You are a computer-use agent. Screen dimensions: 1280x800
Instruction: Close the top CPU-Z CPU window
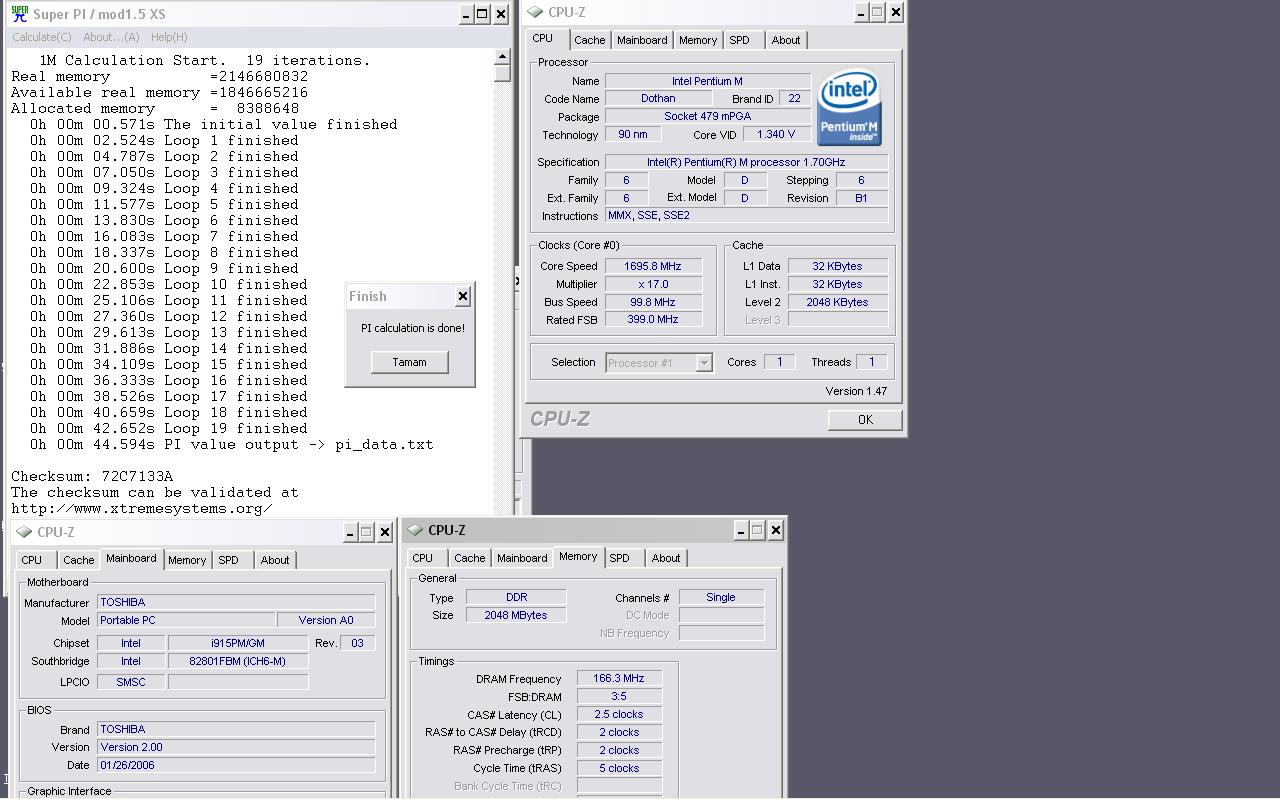[896, 12]
